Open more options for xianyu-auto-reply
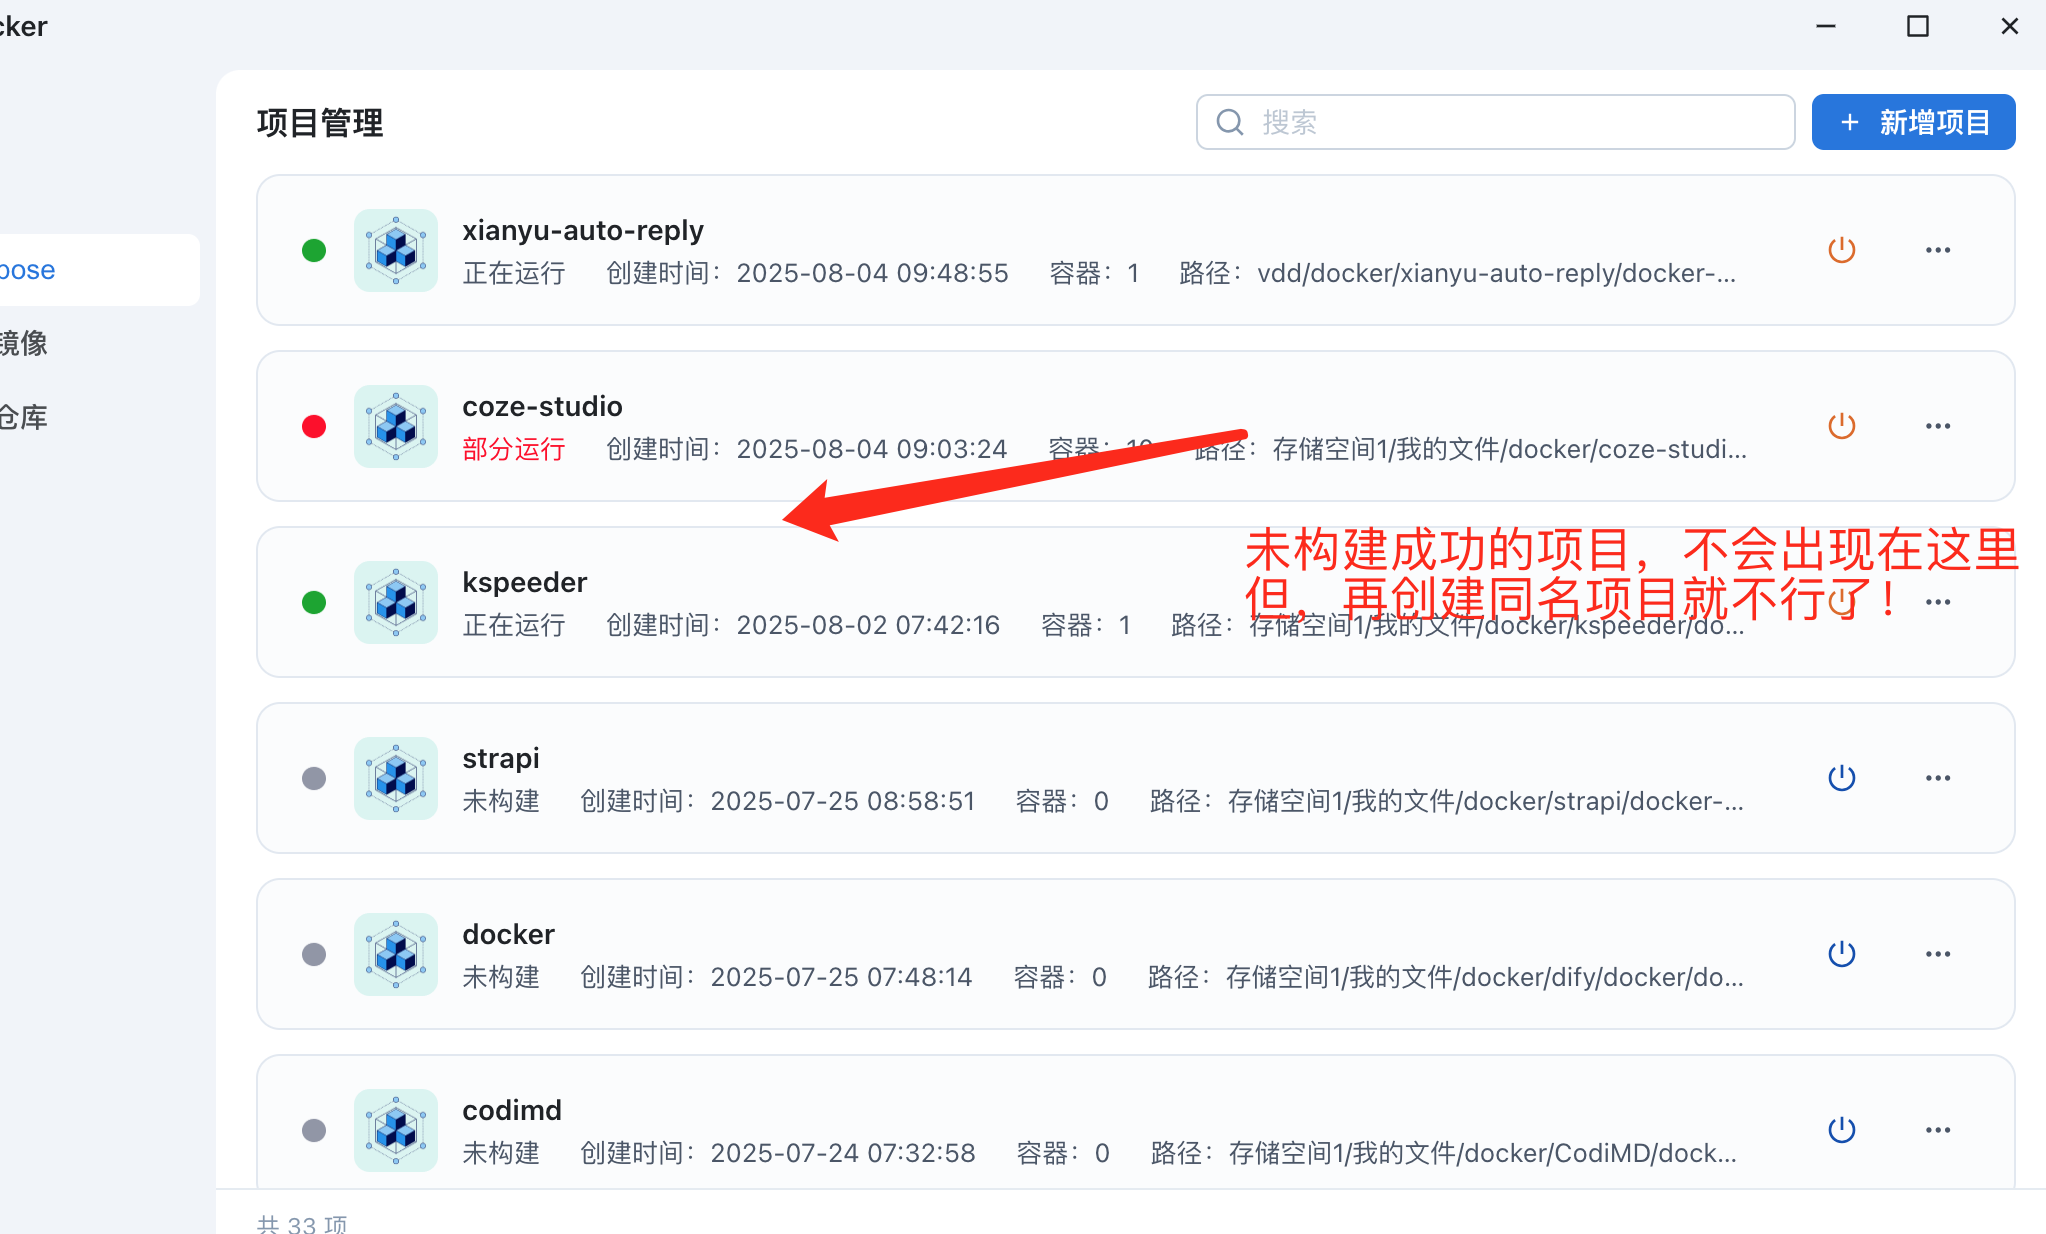This screenshot has width=2046, height=1234. click(x=1937, y=250)
